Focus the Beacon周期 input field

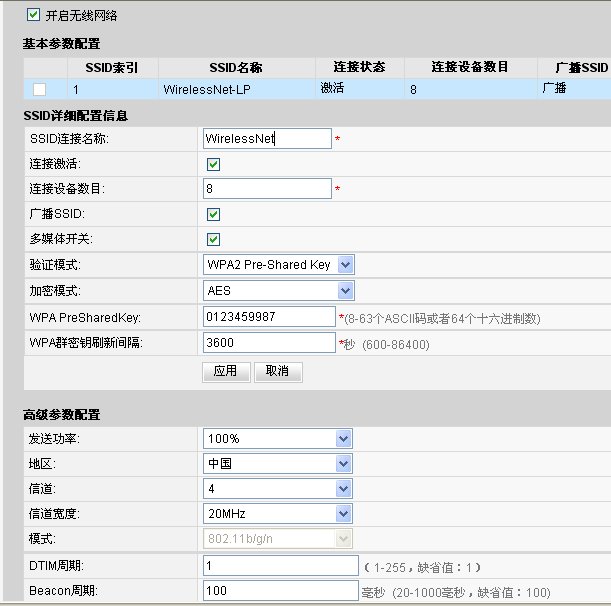click(x=281, y=591)
